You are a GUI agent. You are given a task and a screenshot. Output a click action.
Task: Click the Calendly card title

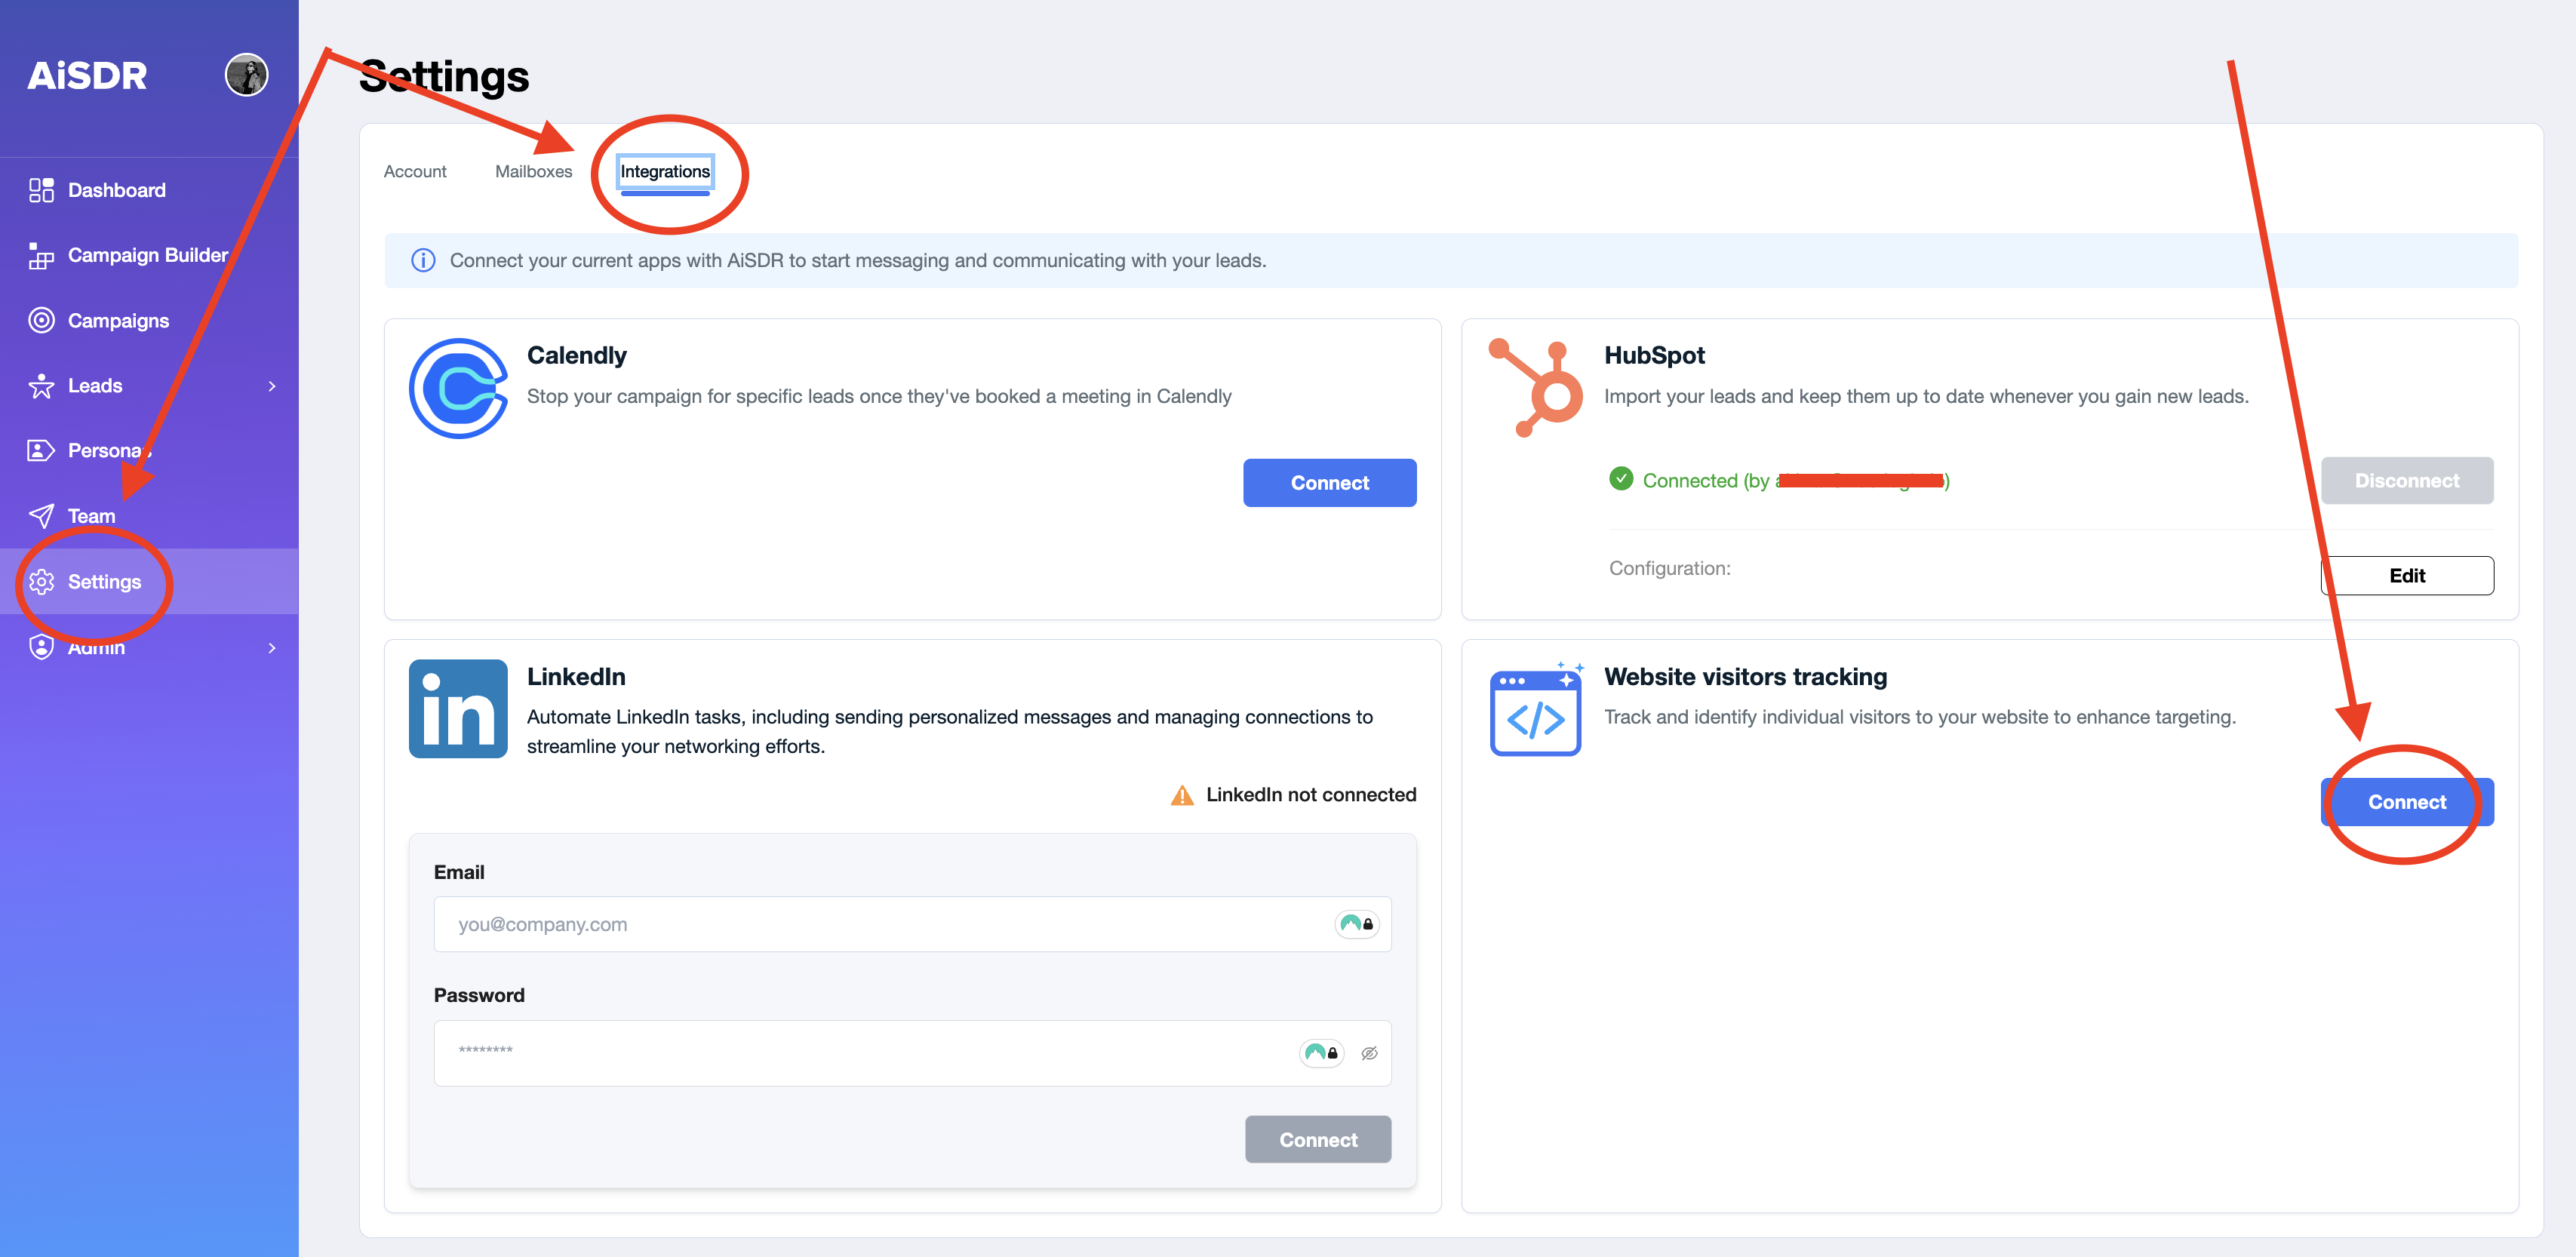tap(577, 355)
